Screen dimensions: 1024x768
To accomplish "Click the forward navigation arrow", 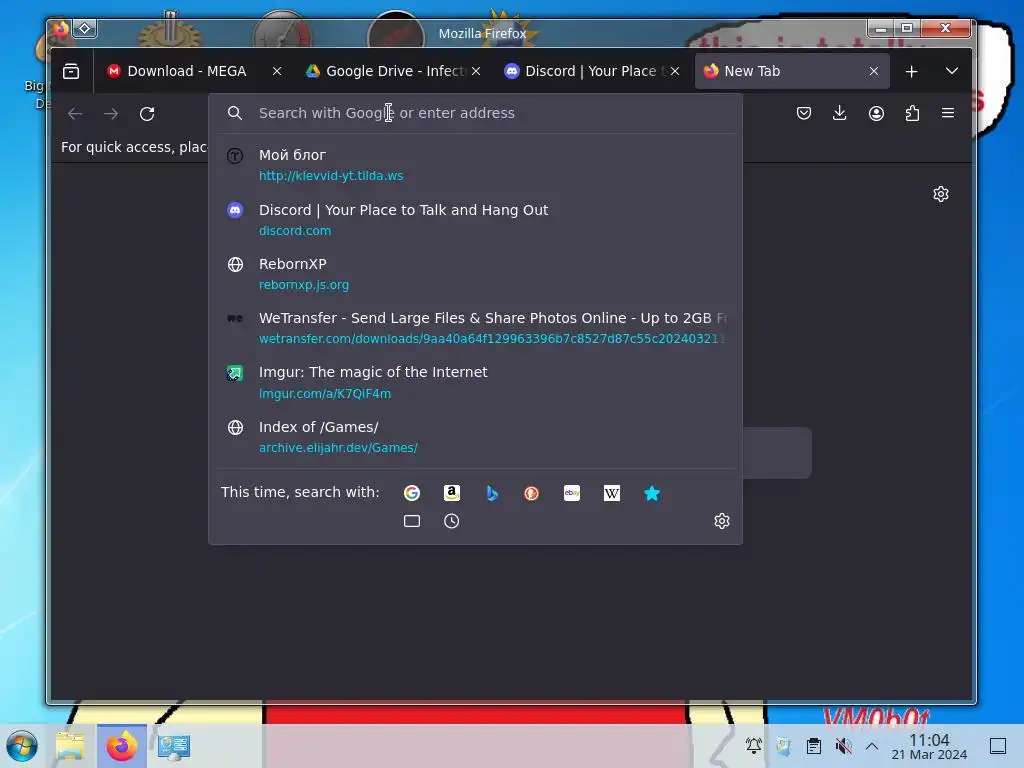I will 111,114.
